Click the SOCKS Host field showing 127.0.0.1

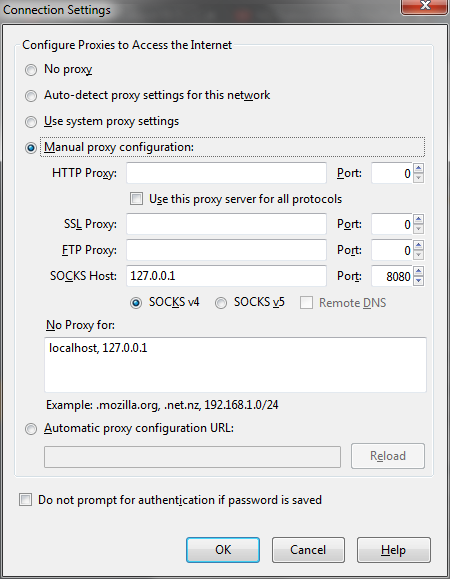(226, 275)
